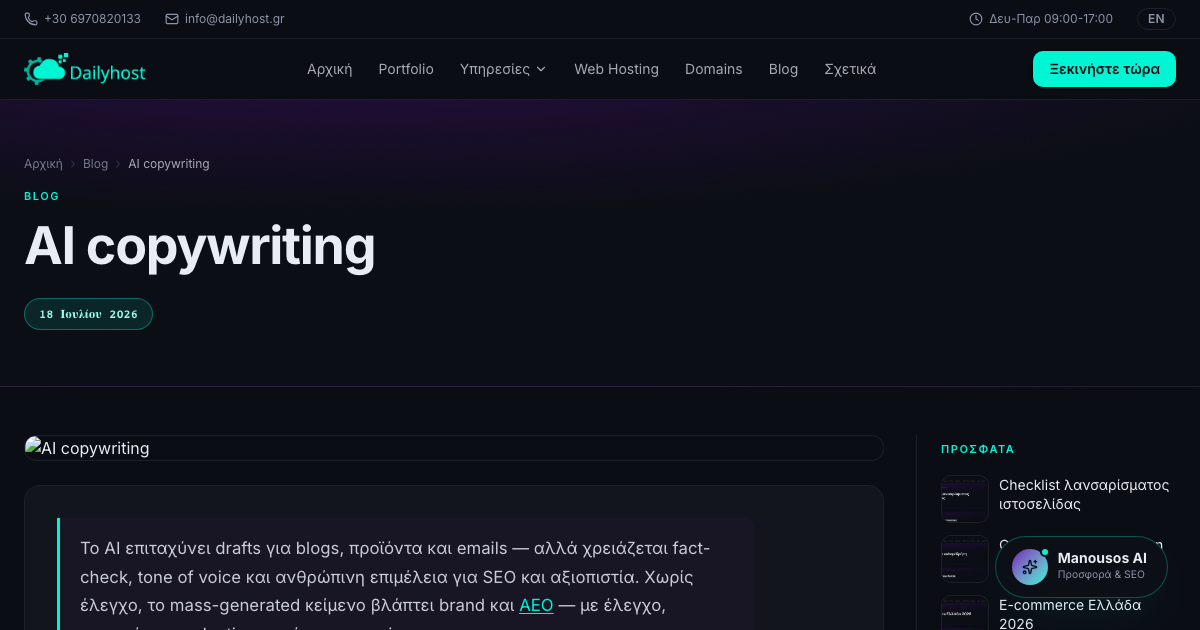Open the info@dailyhost.gr email link
This screenshot has height=630, width=1200.
(234, 19)
